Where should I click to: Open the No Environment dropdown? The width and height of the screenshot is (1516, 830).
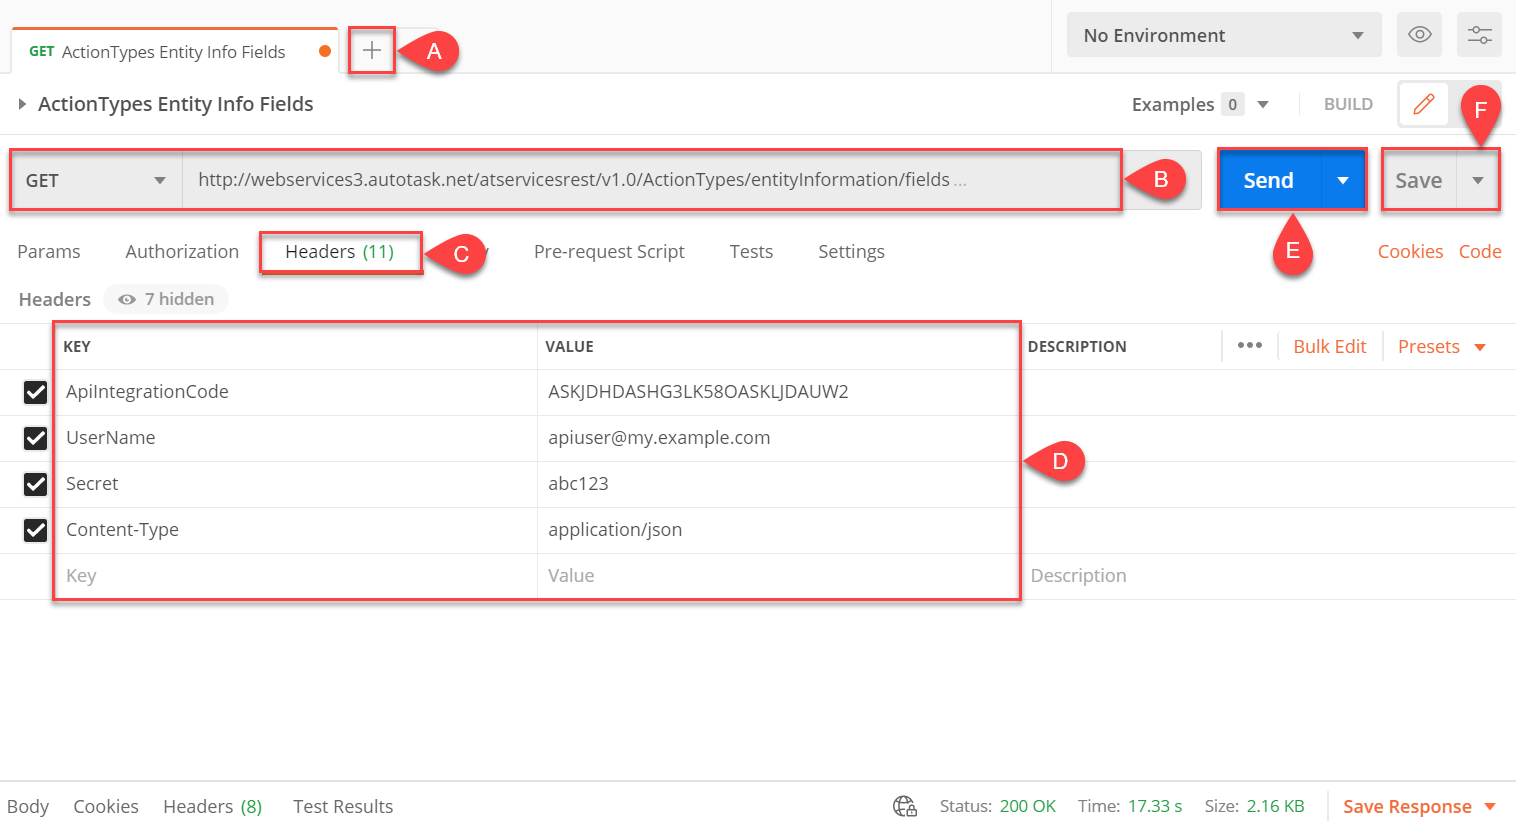coord(1223,34)
